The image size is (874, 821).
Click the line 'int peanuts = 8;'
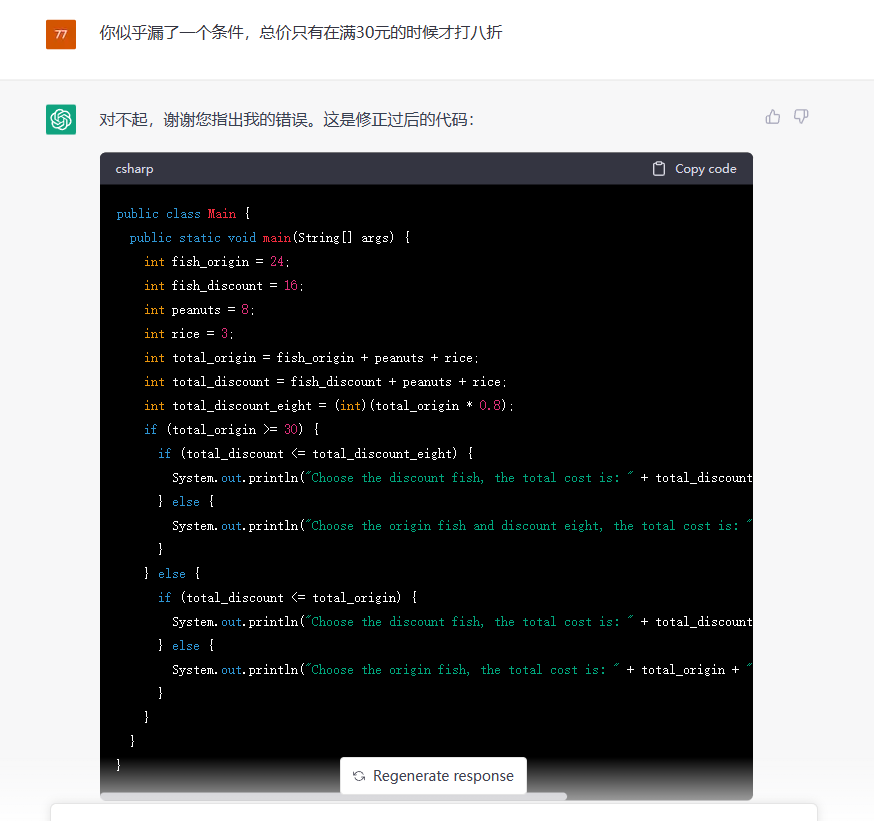[x=199, y=310]
